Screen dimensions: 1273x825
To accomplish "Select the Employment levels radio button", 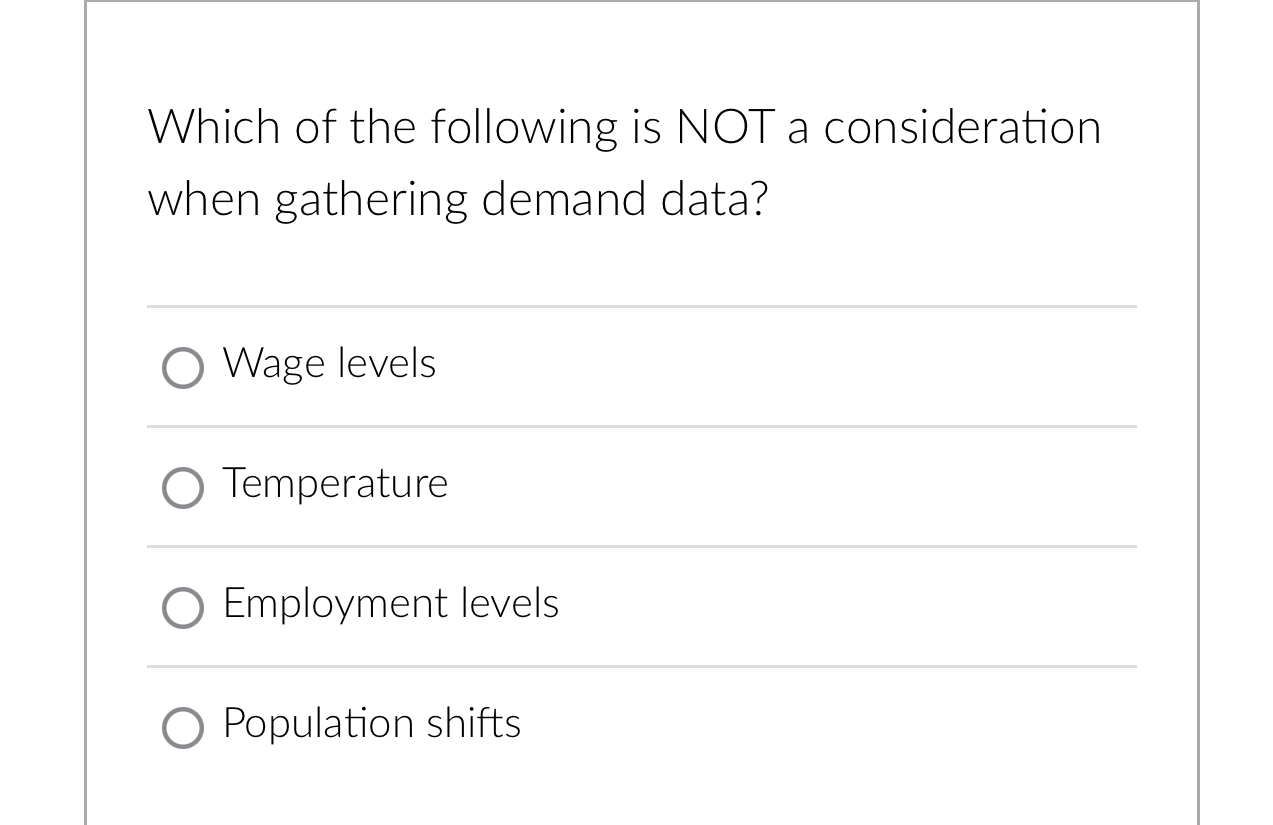I will [x=183, y=608].
